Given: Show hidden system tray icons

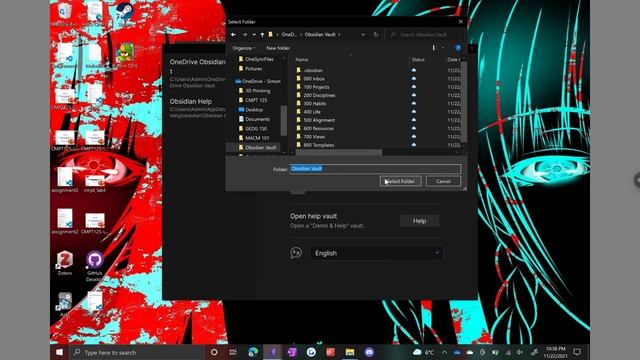Looking at the screenshot, I should [x=444, y=352].
